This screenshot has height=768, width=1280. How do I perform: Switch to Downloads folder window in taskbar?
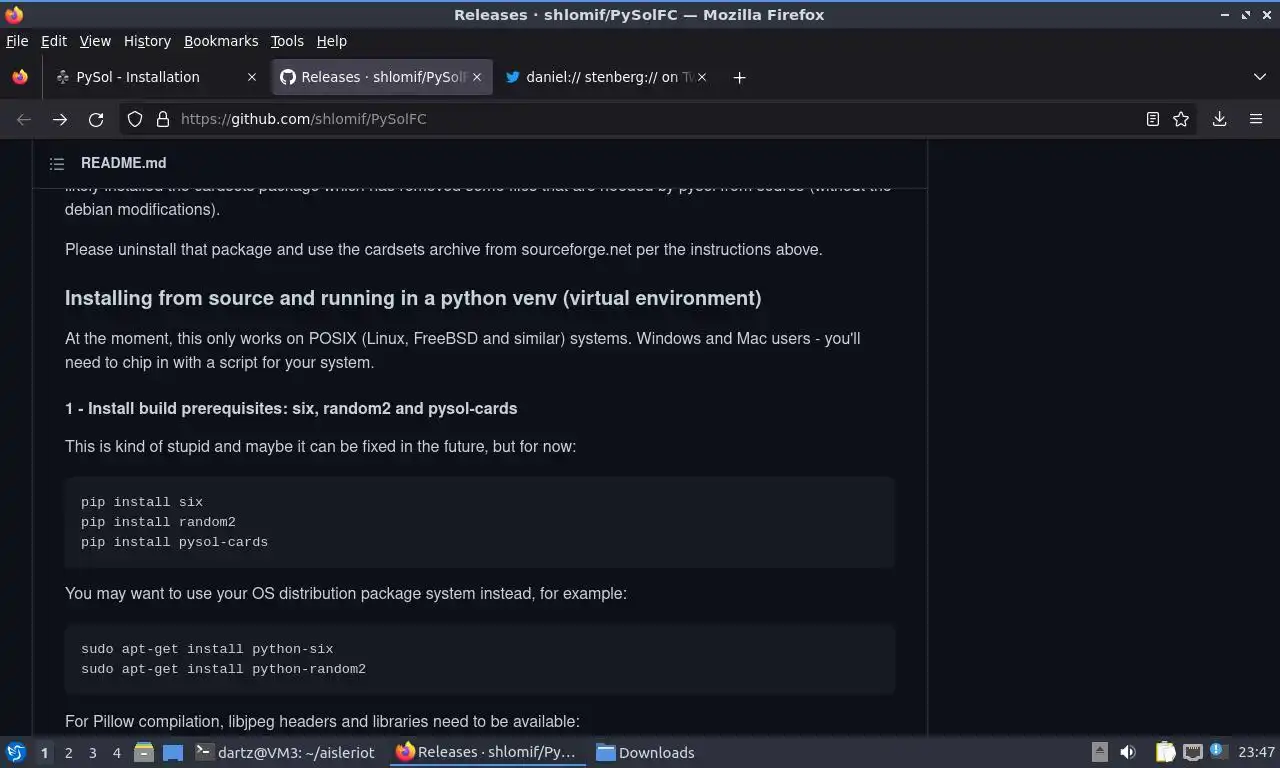click(x=647, y=752)
